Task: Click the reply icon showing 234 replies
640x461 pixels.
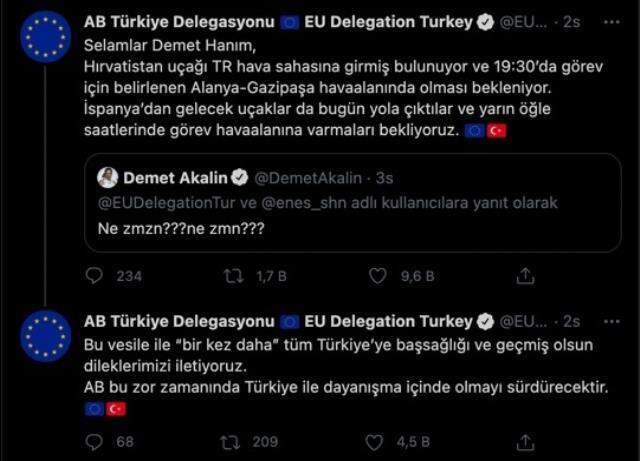Action: tap(99, 276)
